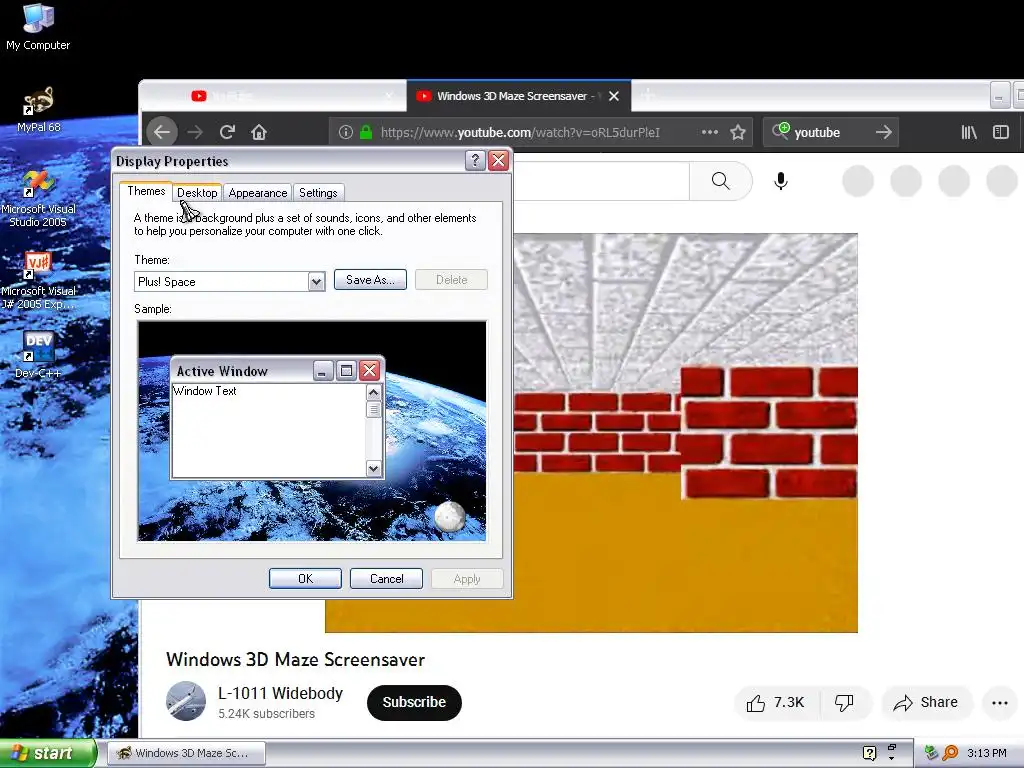Close the Windows 3D Maze Screensaver tab
Image resolution: width=1024 pixels, height=768 pixels.
point(614,96)
